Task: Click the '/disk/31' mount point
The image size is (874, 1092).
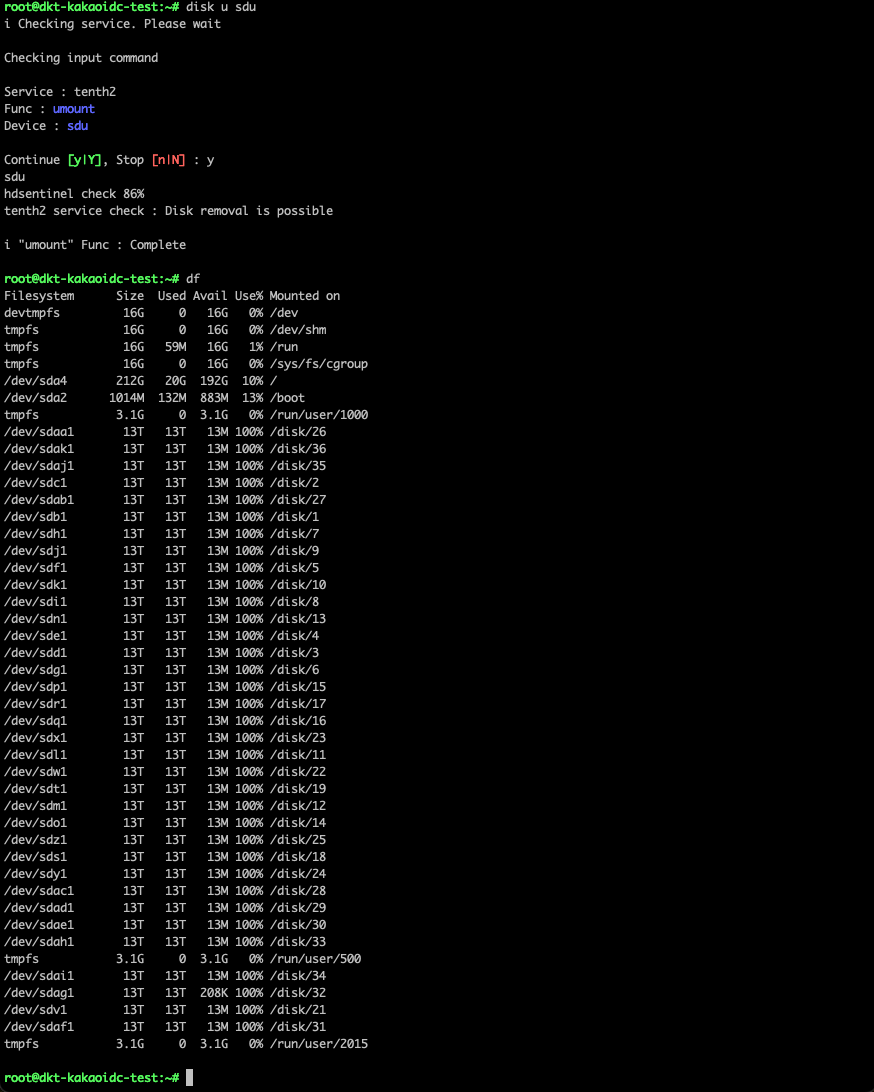Action: [298, 1027]
